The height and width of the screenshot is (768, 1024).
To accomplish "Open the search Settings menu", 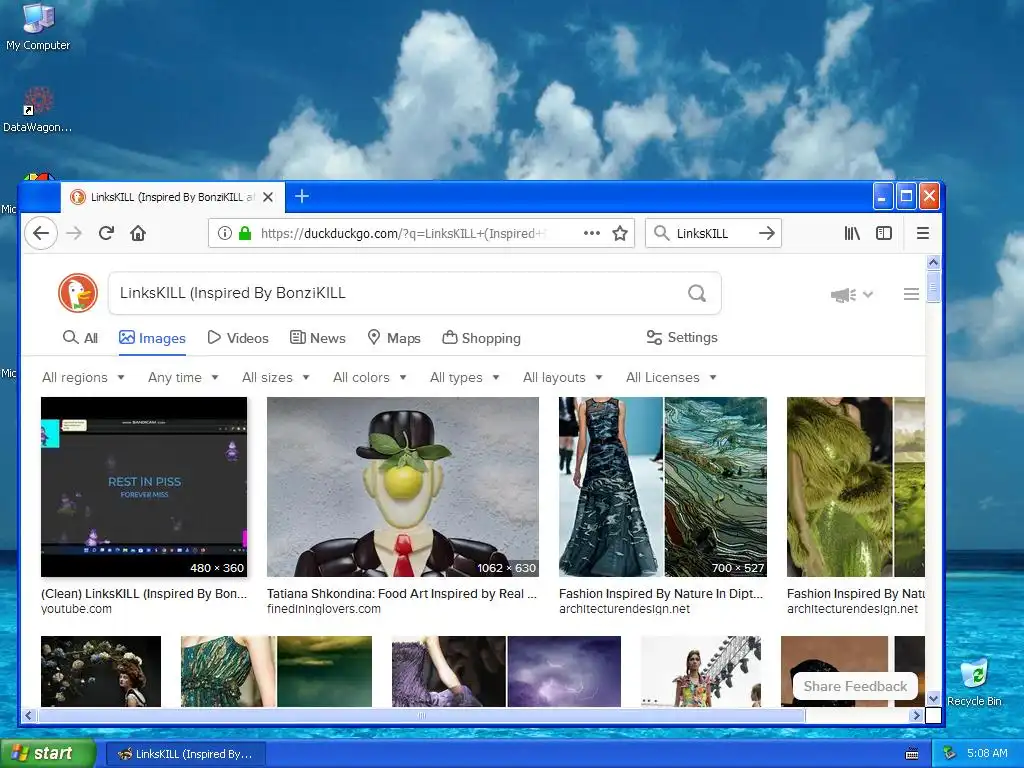I will (x=682, y=337).
